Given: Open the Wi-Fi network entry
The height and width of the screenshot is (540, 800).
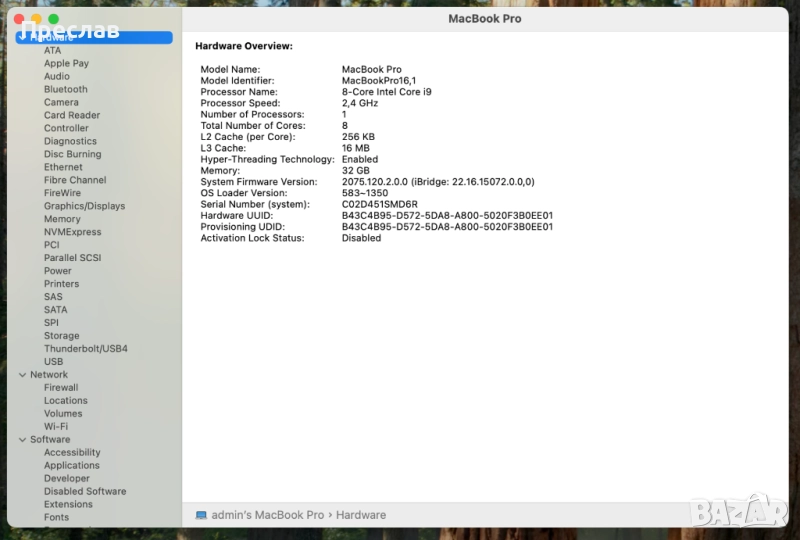Looking at the screenshot, I should [56, 427].
